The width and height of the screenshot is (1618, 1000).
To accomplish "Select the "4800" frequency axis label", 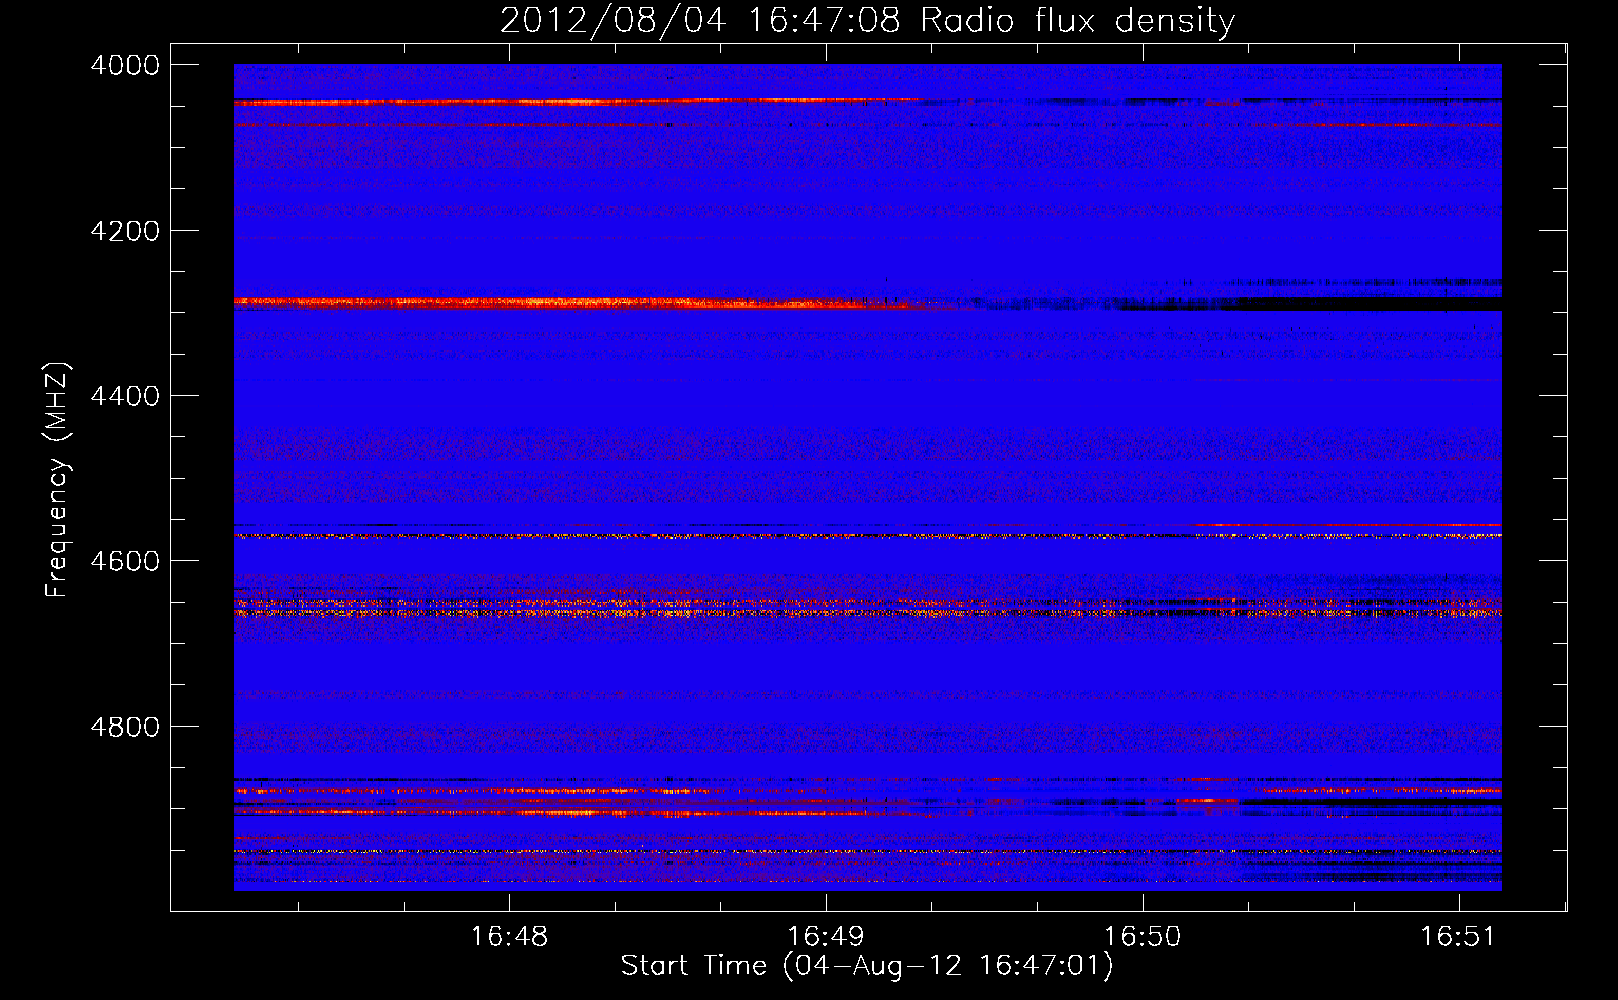I will click(x=125, y=727).
